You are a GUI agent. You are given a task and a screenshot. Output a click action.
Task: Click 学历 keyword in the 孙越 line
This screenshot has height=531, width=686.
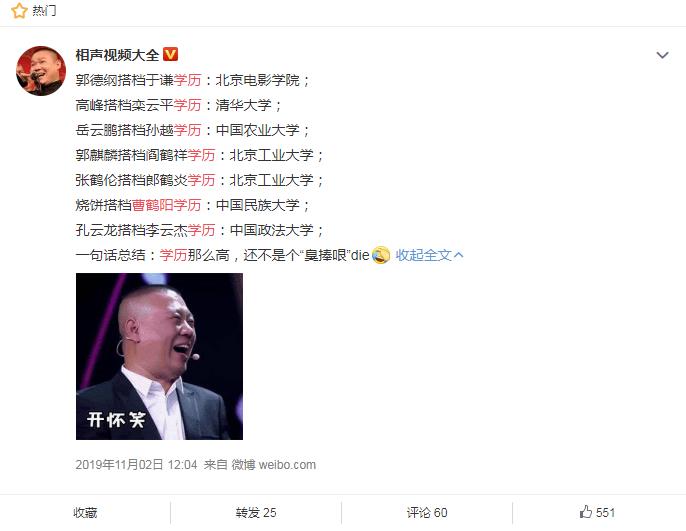click(x=187, y=130)
